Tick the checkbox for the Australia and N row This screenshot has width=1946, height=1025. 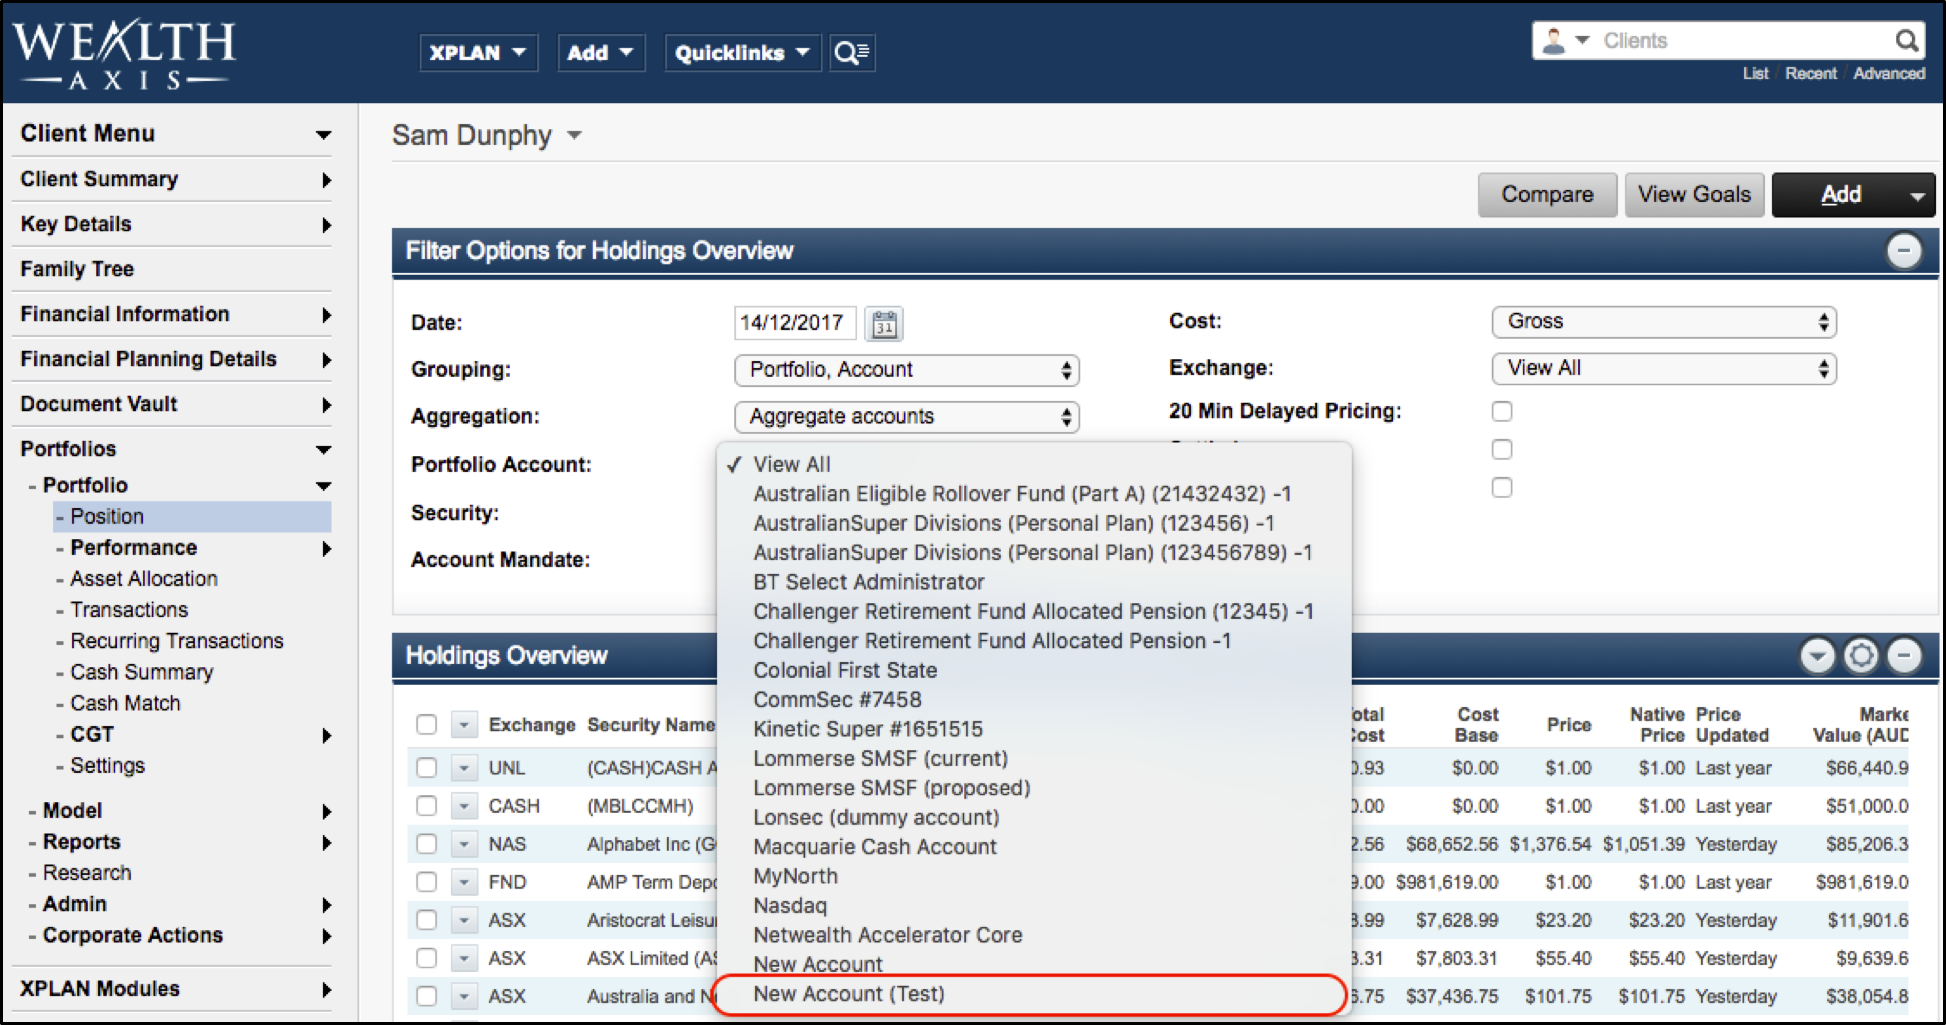tap(427, 996)
